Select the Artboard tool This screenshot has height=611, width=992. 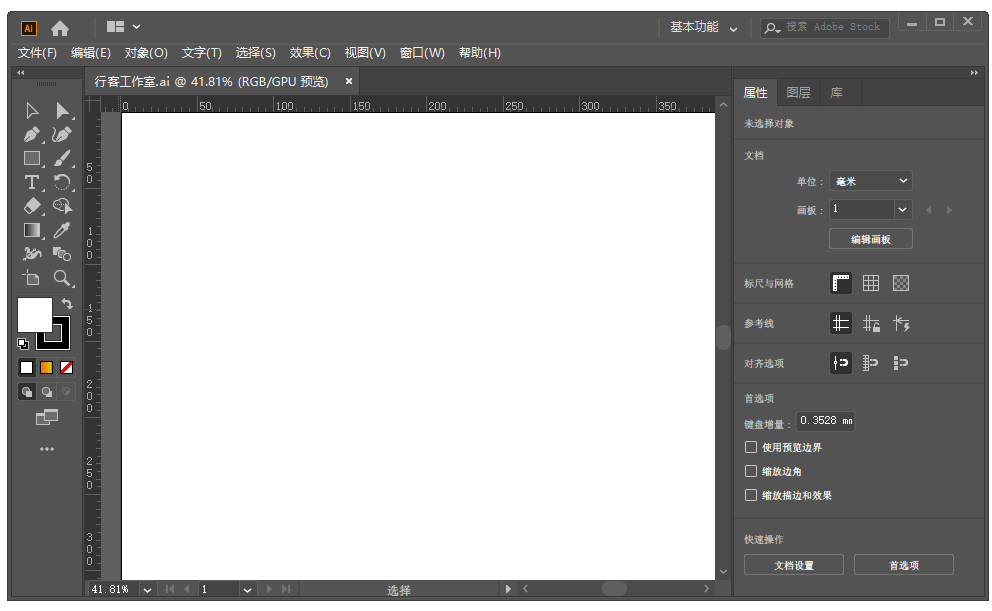(x=32, y=278)
